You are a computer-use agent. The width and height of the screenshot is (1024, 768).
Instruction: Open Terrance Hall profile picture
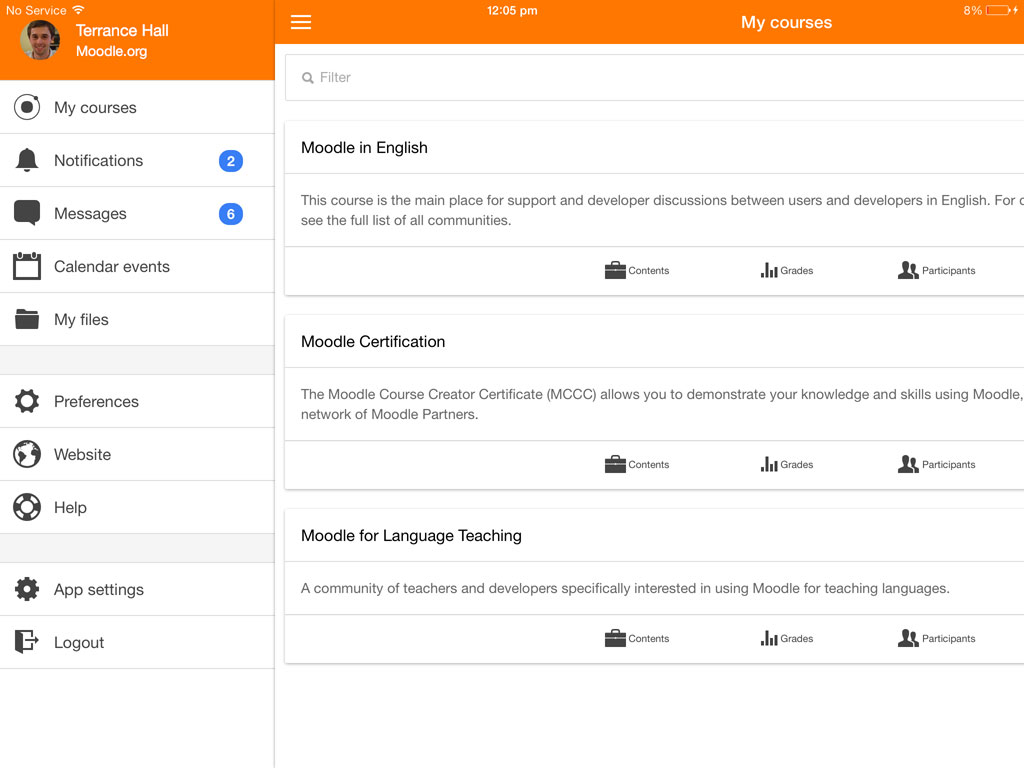(x=40, y=40)
